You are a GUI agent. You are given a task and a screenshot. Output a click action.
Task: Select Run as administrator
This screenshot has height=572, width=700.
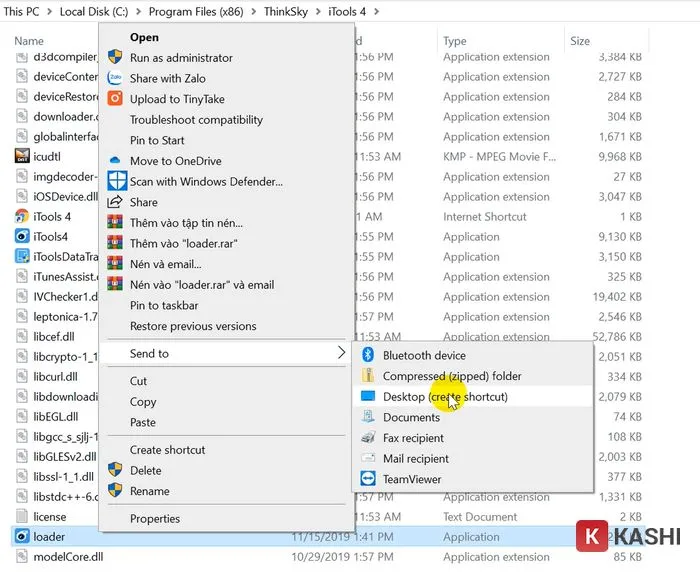pos(227,58)
